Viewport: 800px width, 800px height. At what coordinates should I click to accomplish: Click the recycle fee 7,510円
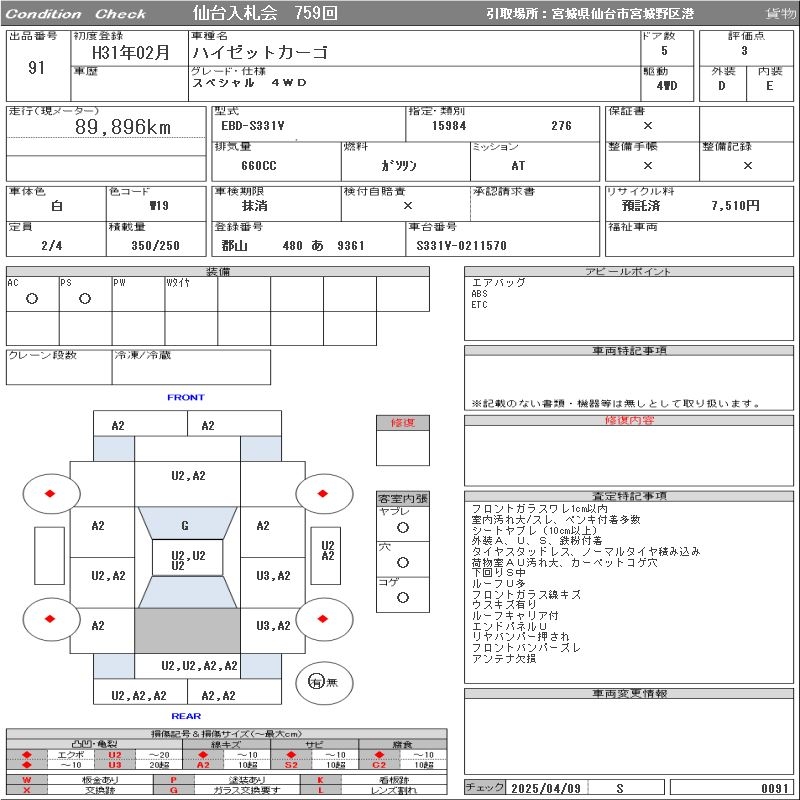(735, 206)
